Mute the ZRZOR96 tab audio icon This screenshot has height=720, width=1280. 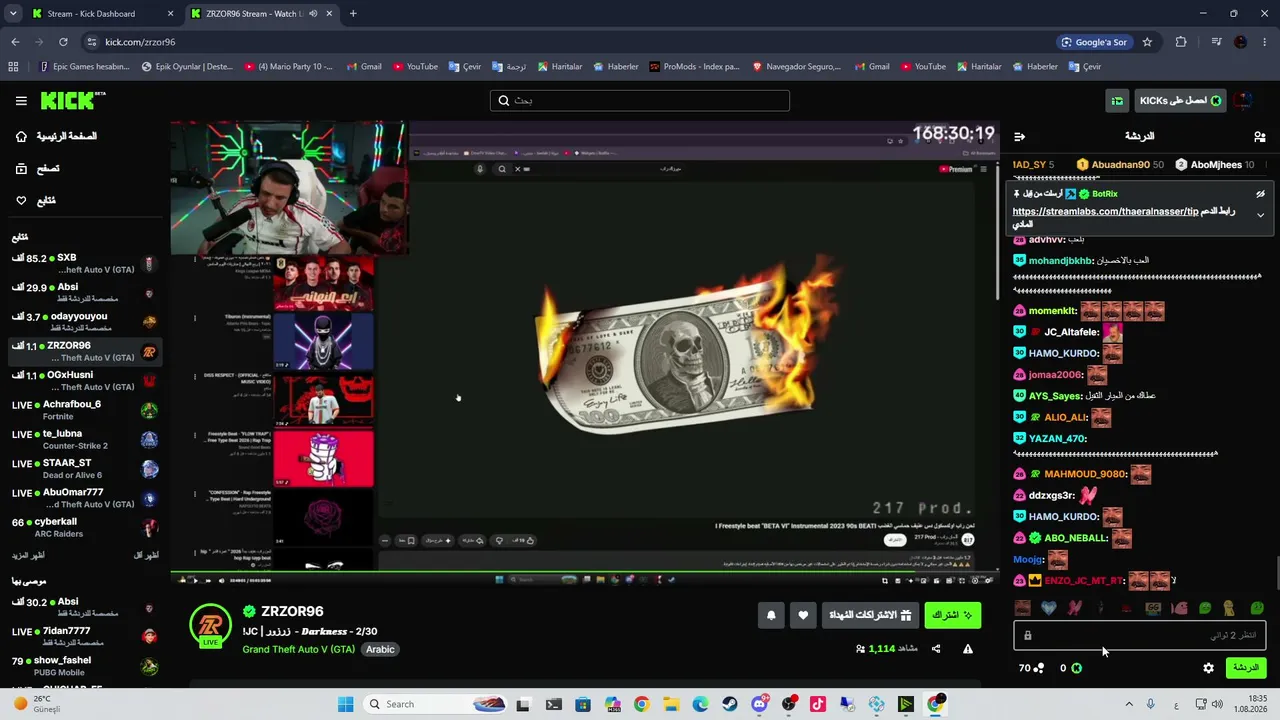(x=313, y=14)
